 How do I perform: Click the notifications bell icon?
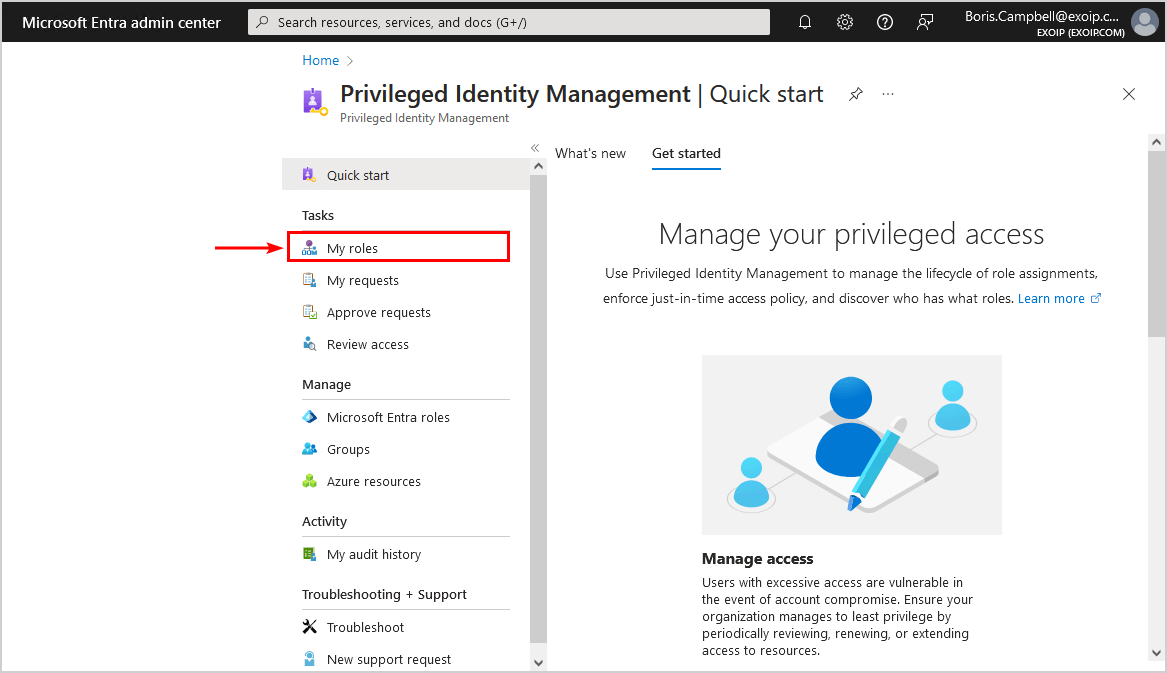point(805,21)
